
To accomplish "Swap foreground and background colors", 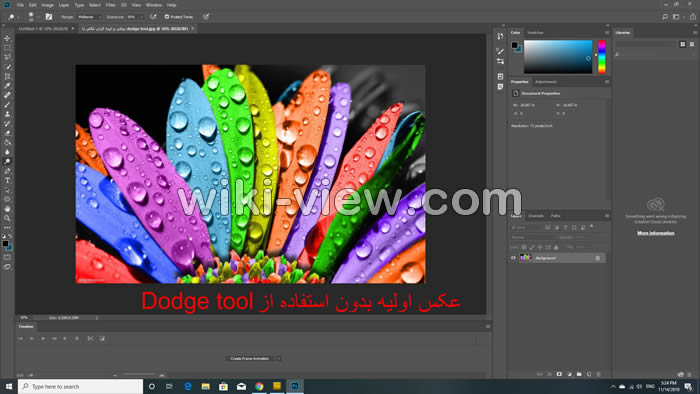I will (10, 236).
